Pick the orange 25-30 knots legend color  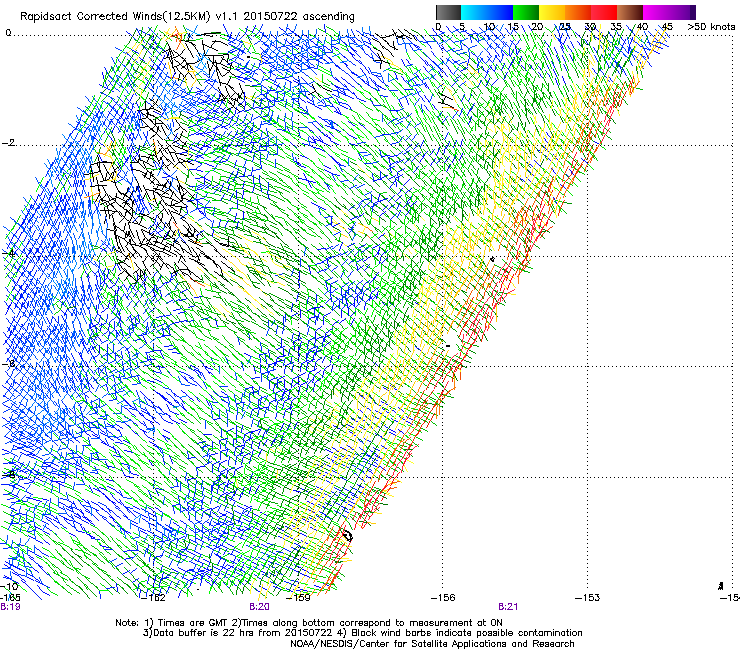tap(578, 12)
